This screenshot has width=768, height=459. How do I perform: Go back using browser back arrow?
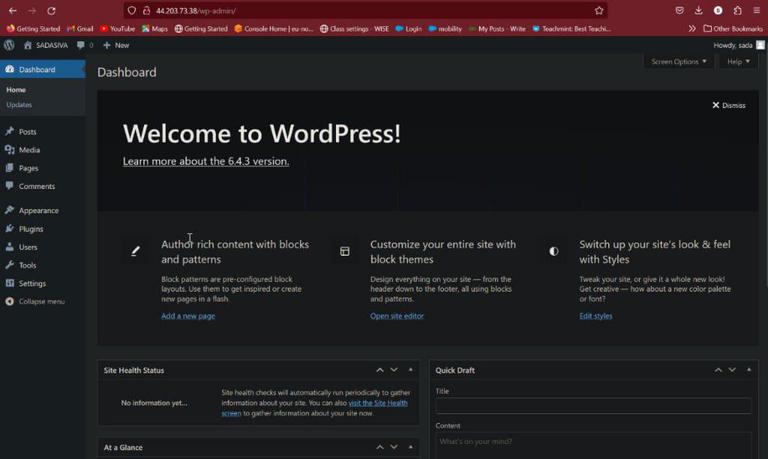[13, 10]
